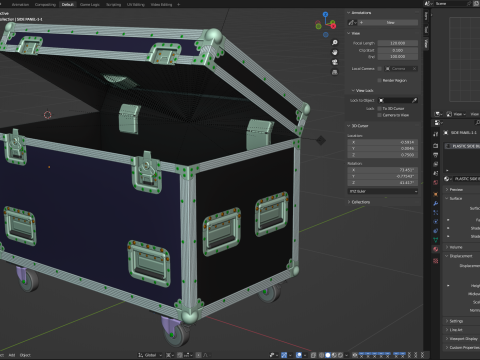Toggle viewport overlays button
The image size is (480, 360).
click(x=299, y=355)
